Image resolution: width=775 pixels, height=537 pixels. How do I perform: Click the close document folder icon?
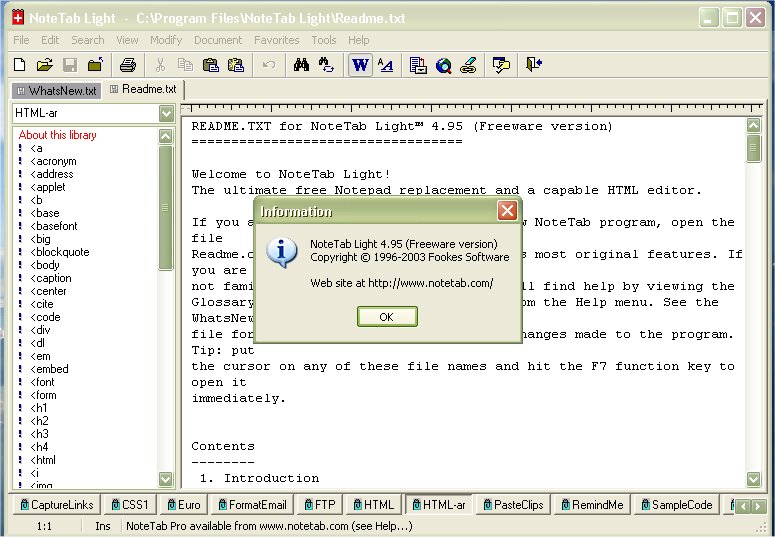[95, 65]
